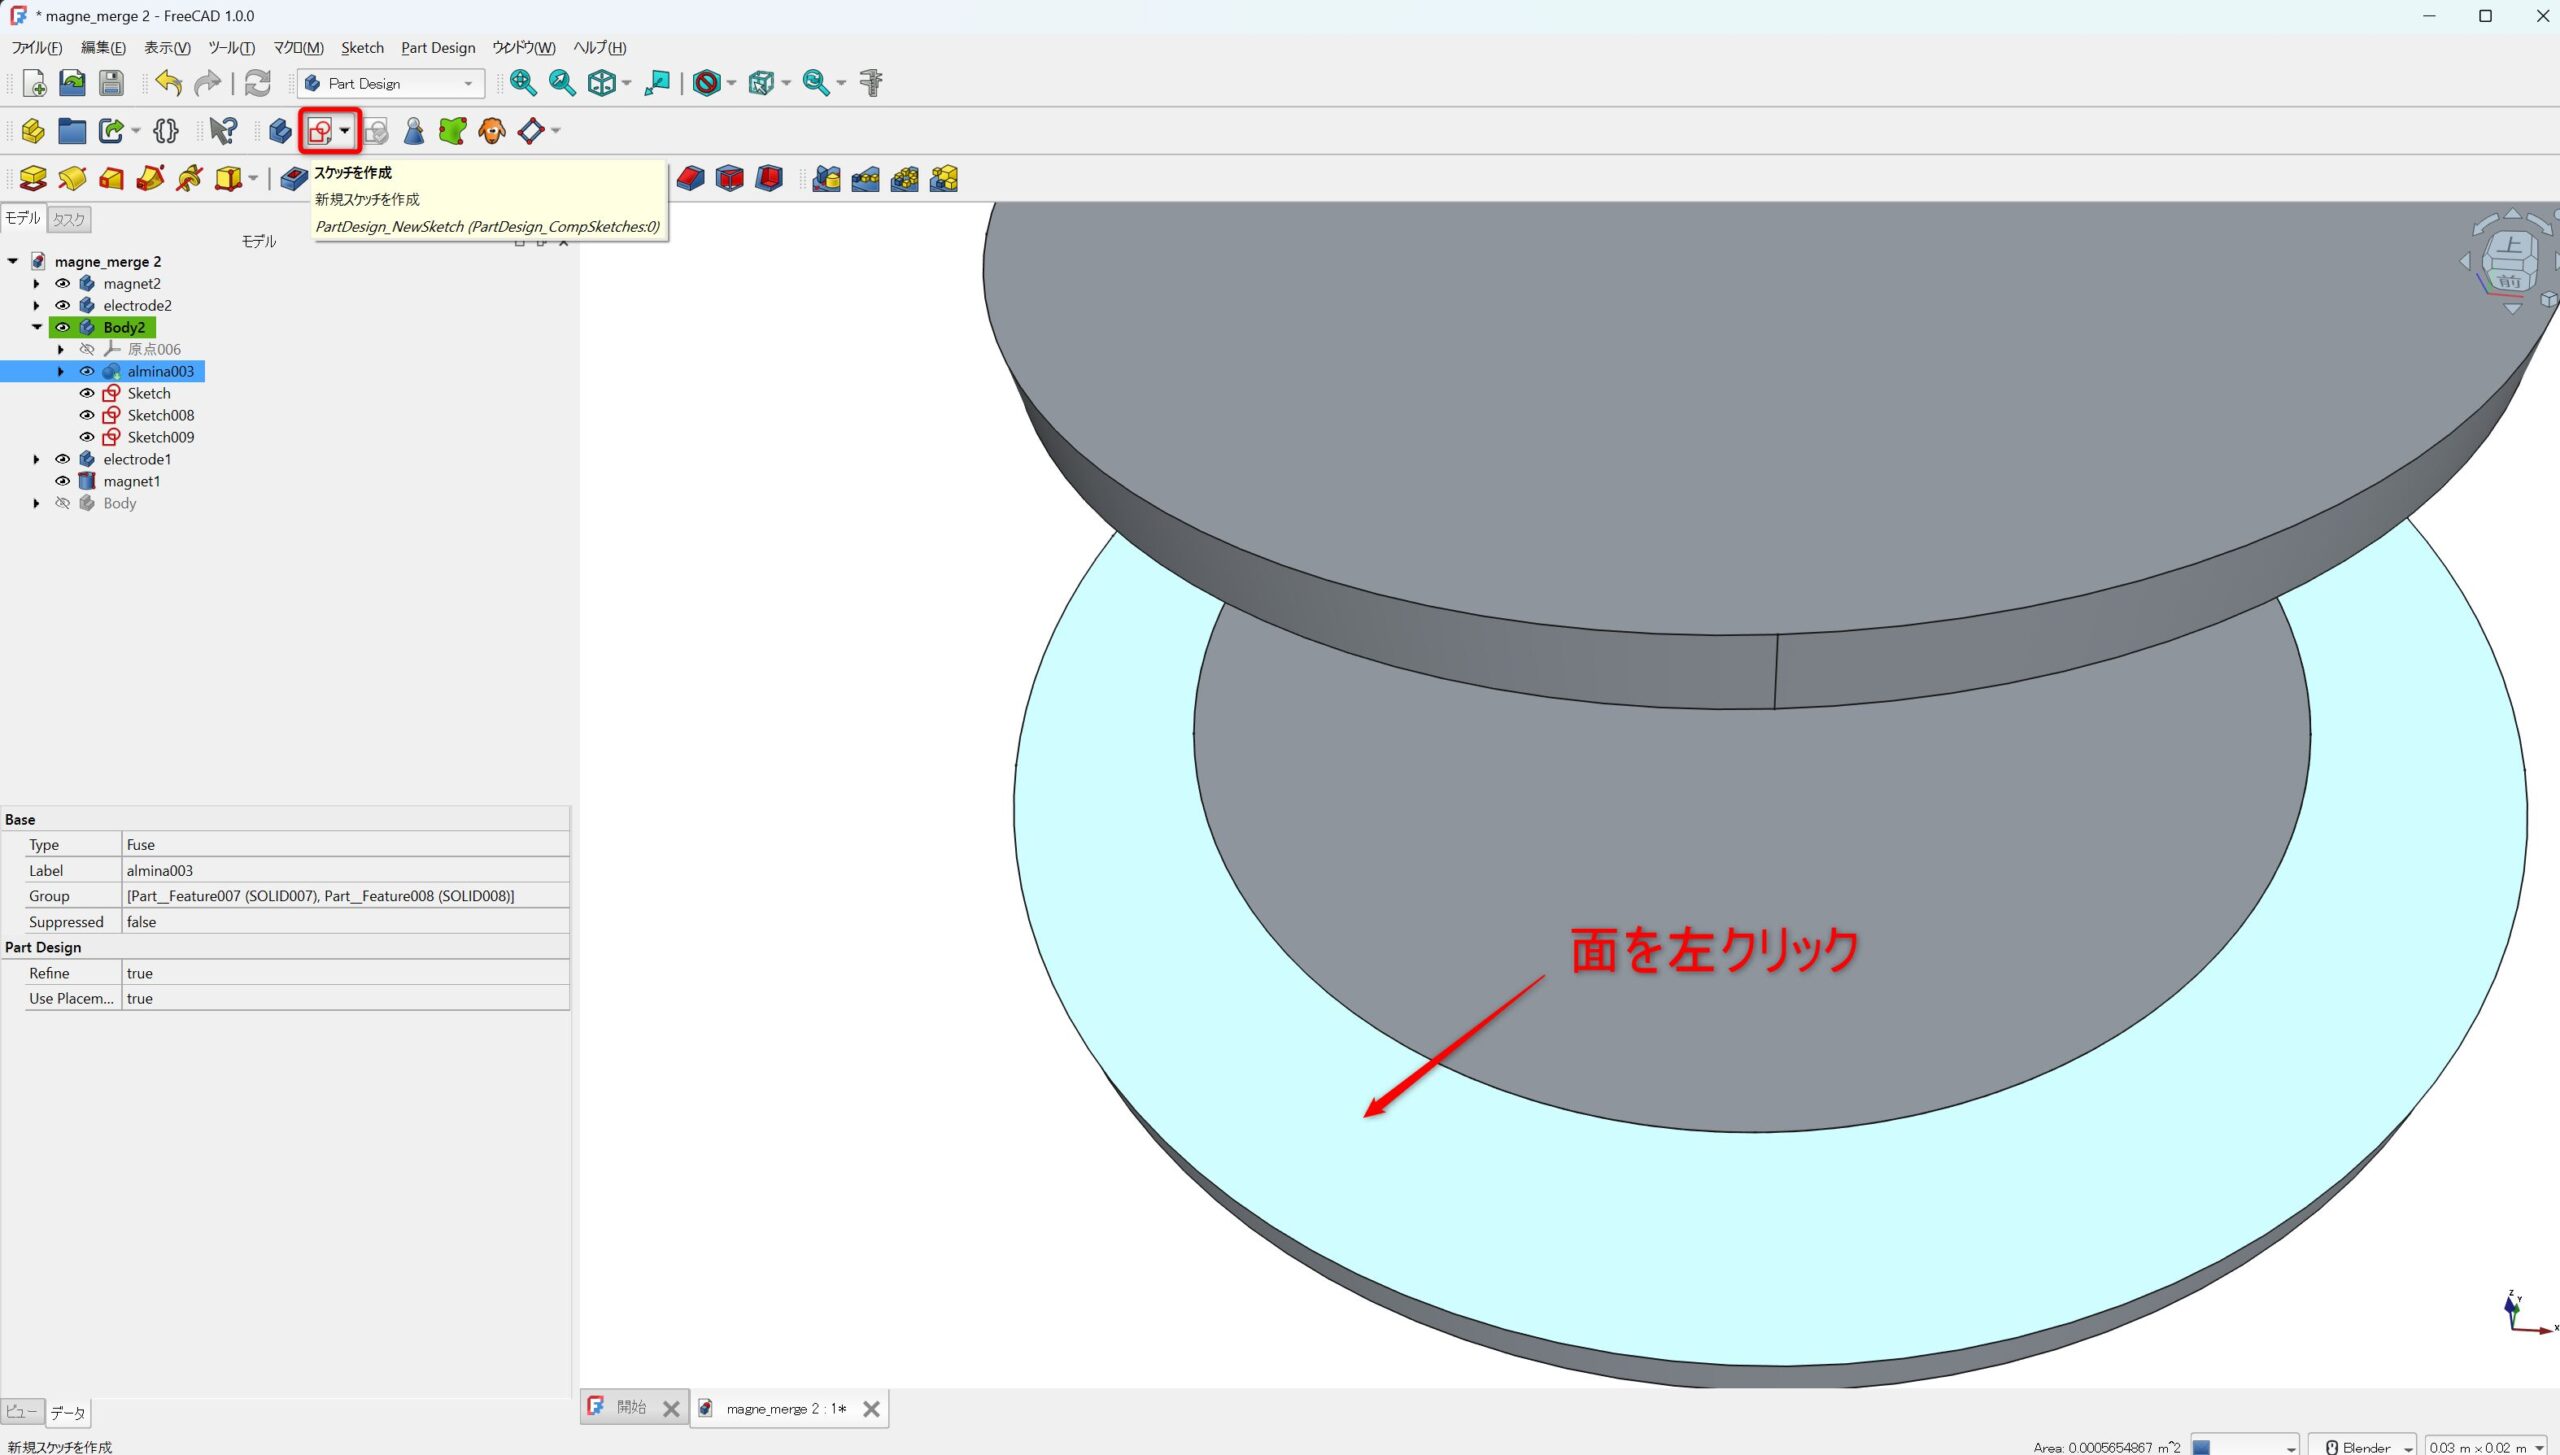Open the Sketch menu

(362, 48)
